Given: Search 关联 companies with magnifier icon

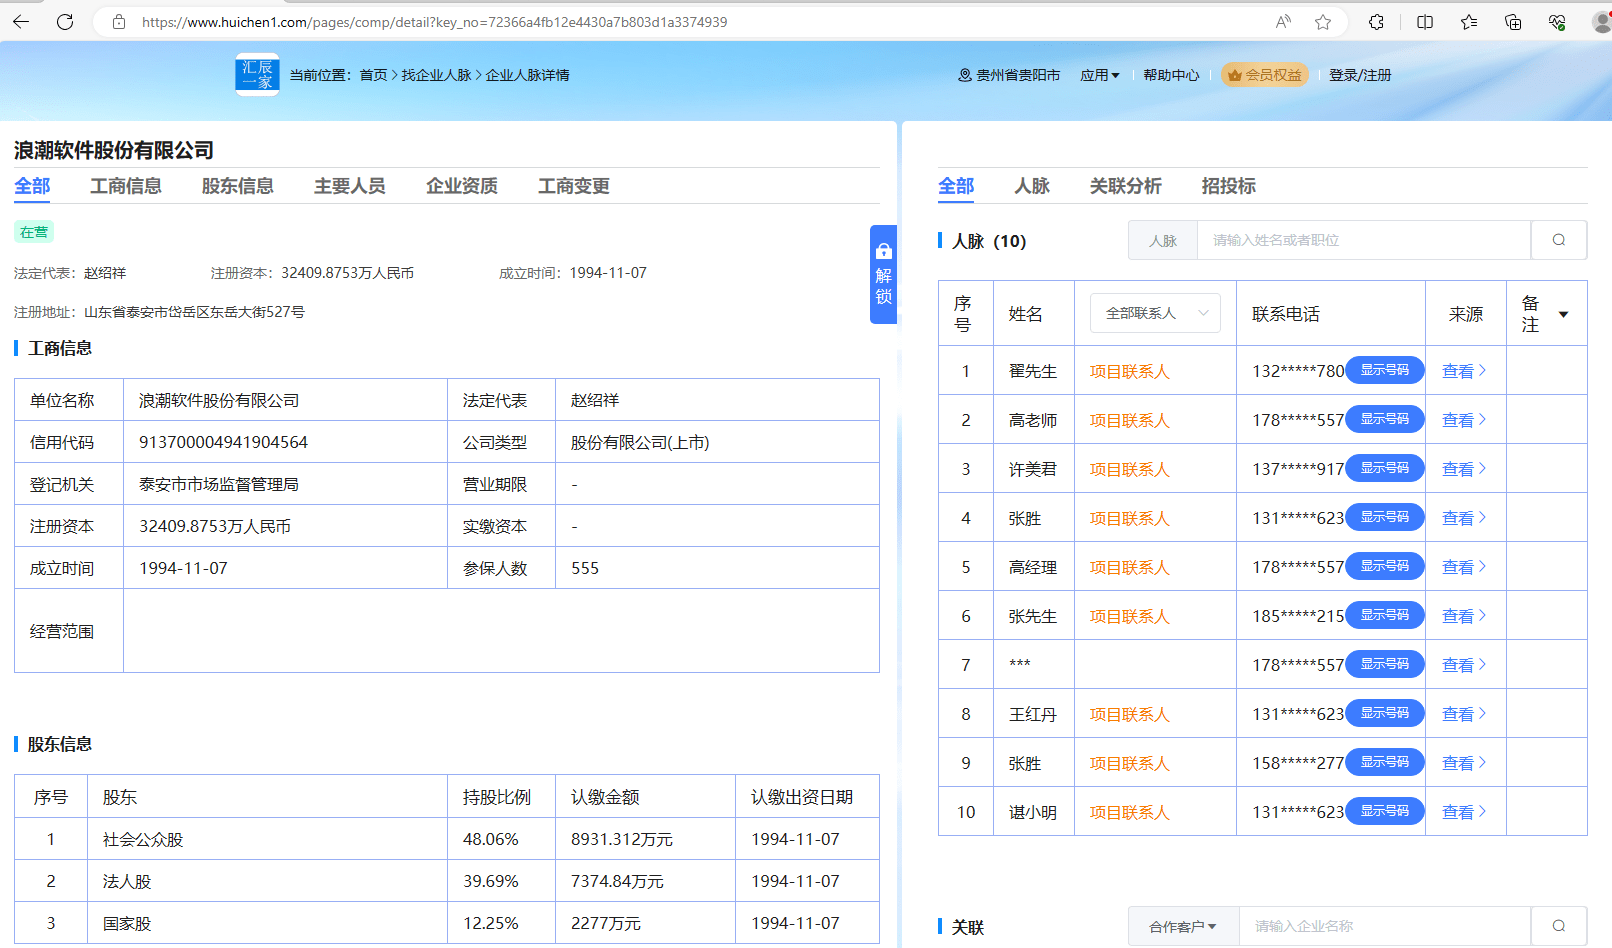Looking at the screenshot, I should click(x=1559, y=926).
